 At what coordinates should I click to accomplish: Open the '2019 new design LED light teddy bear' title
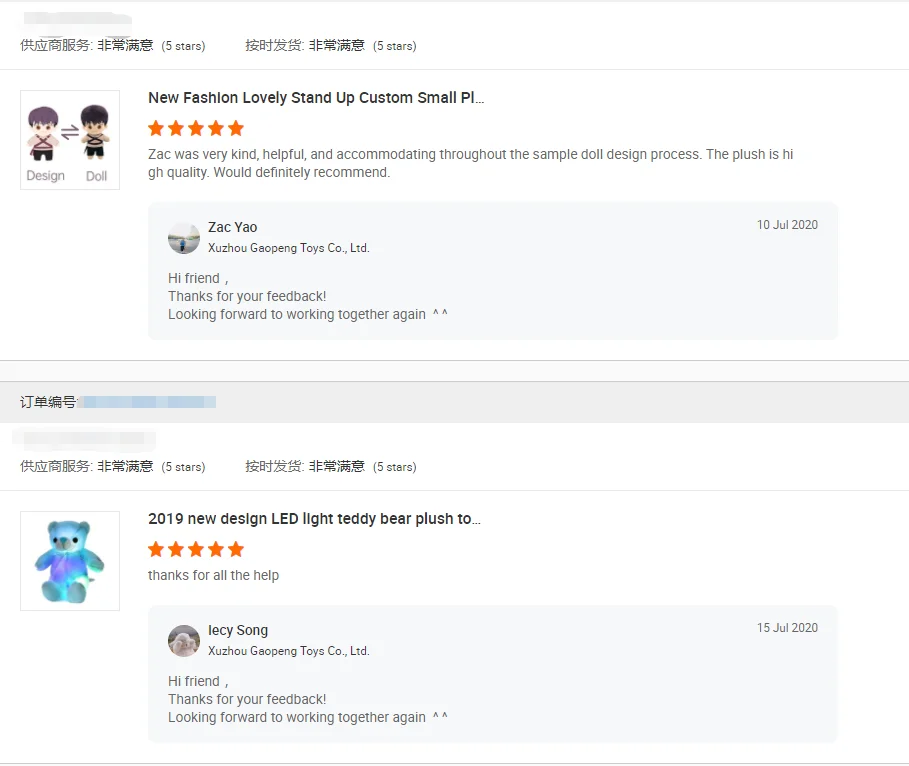point(314,519)
